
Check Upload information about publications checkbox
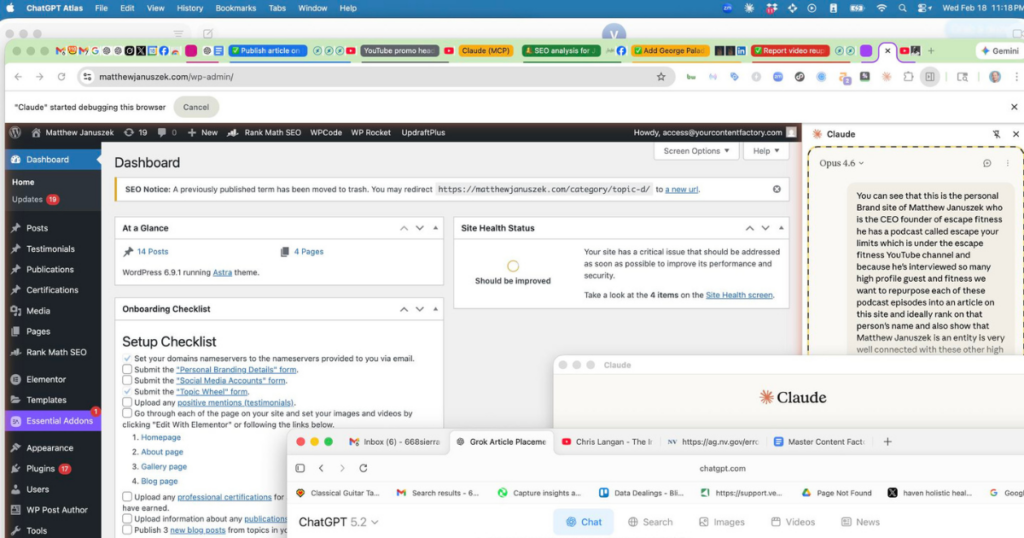[127, 518]
